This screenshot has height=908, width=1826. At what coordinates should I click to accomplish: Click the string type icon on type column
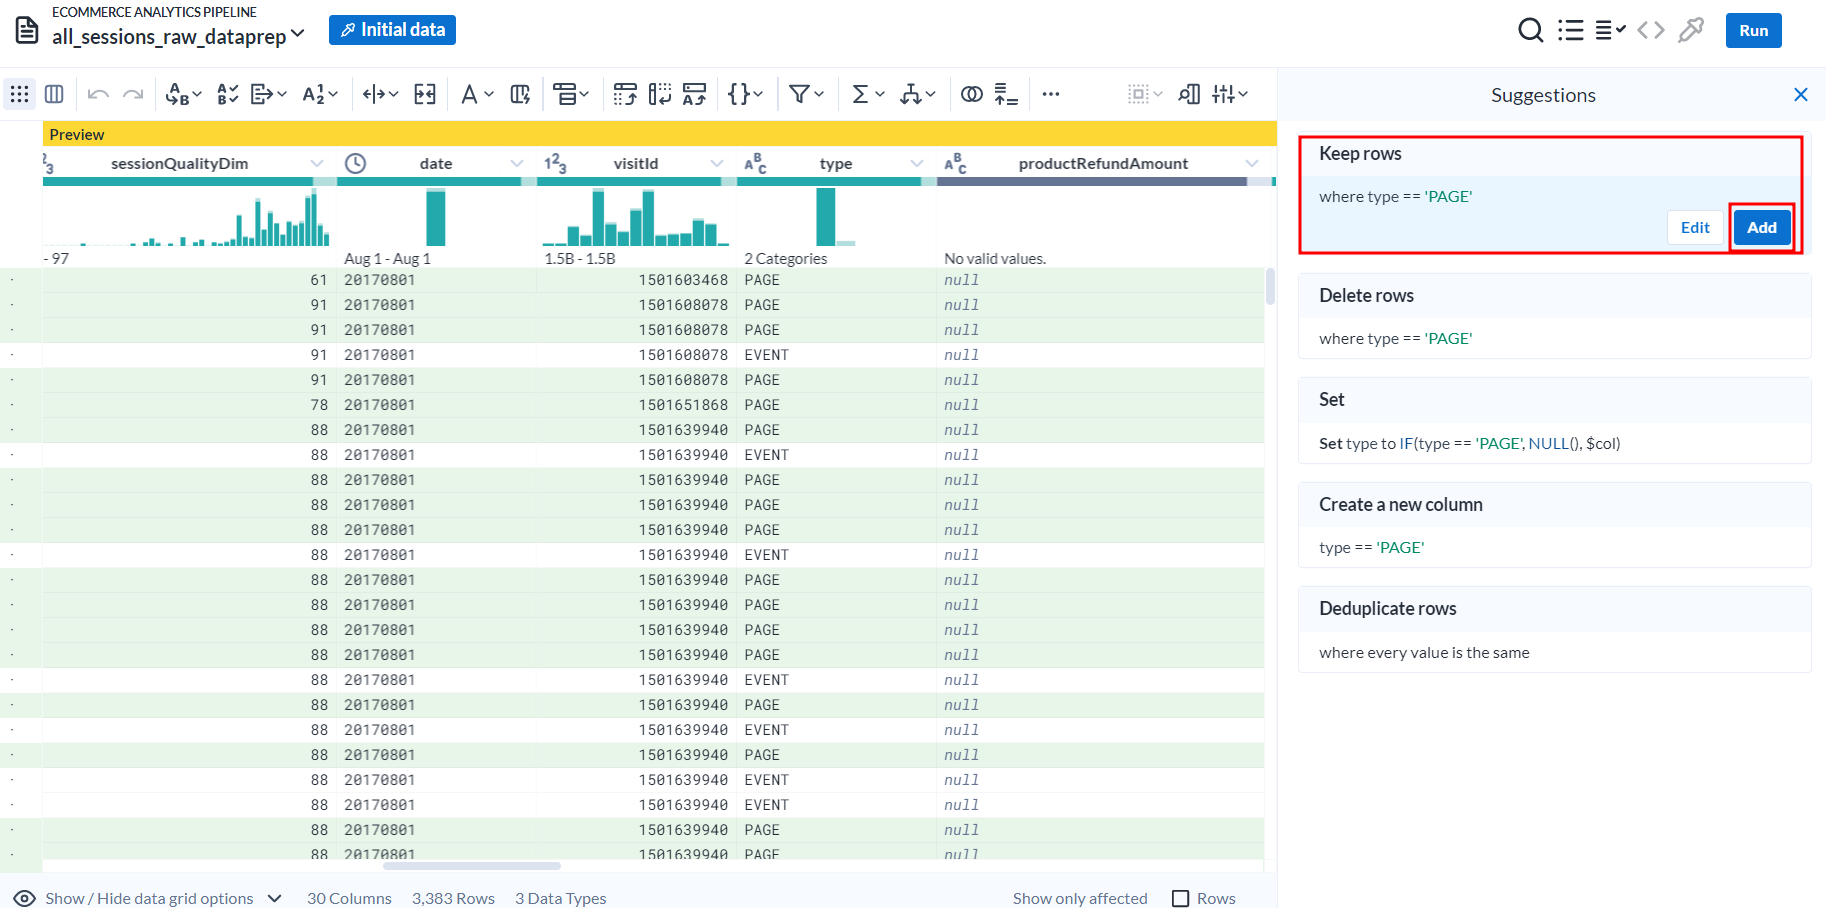pyautogui.click(x=755, y=163)
